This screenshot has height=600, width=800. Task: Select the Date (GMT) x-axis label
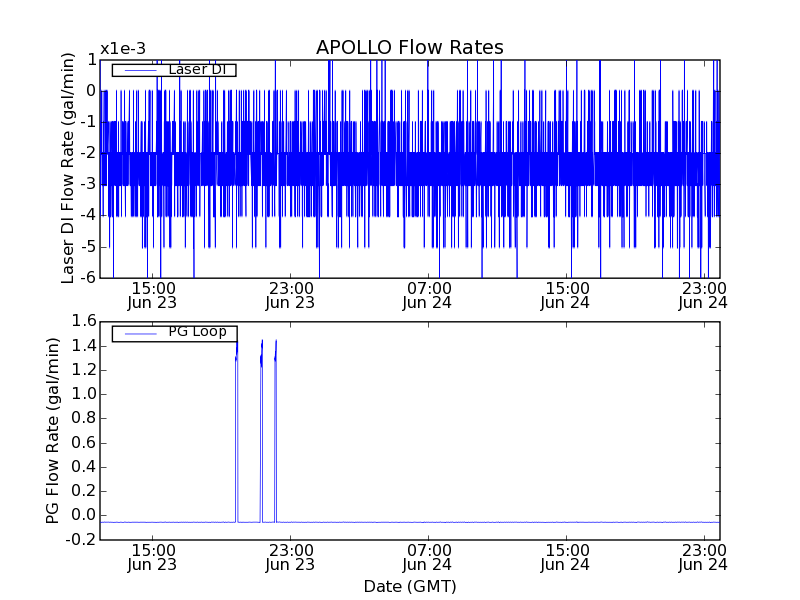(x=409, y=586)
